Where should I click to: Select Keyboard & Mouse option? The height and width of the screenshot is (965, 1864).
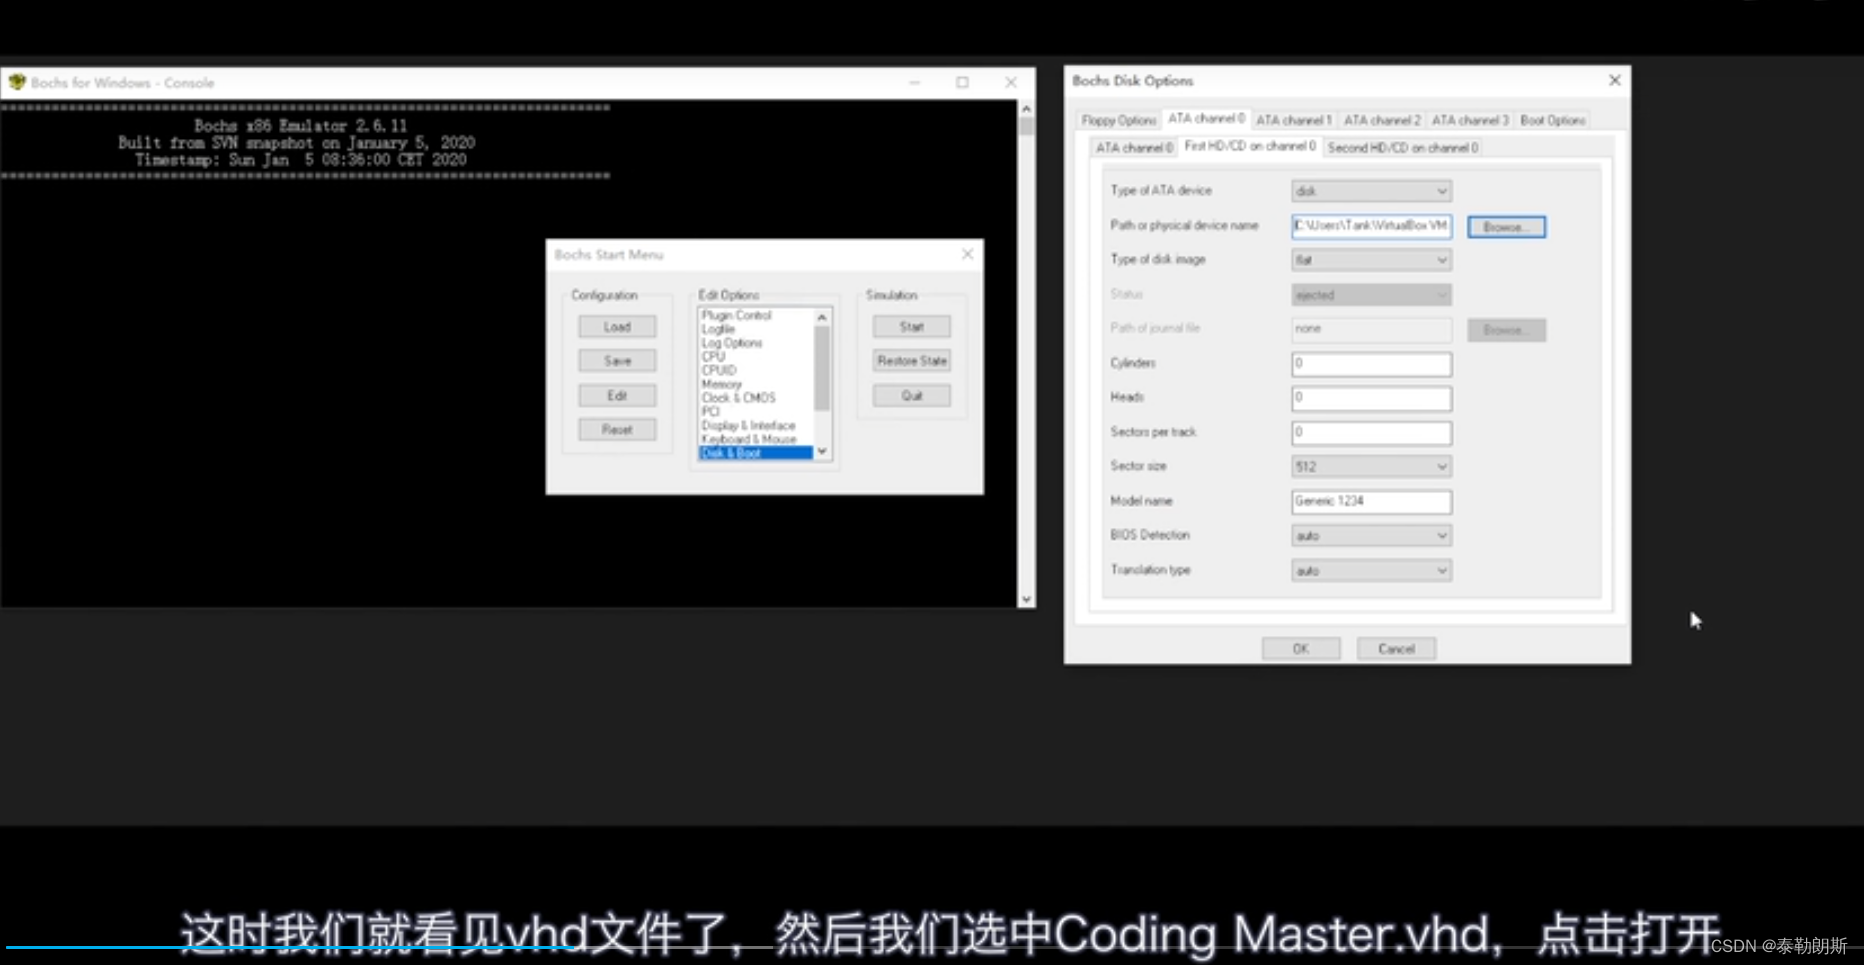749,439
